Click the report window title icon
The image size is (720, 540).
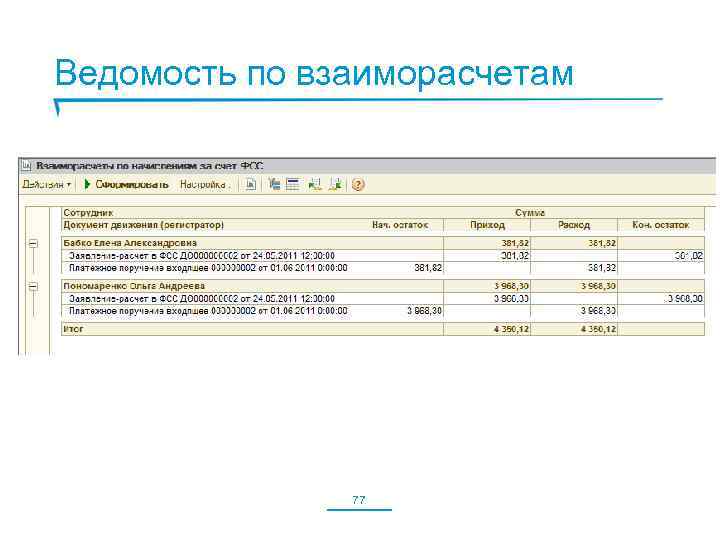(x=27, y=166)
